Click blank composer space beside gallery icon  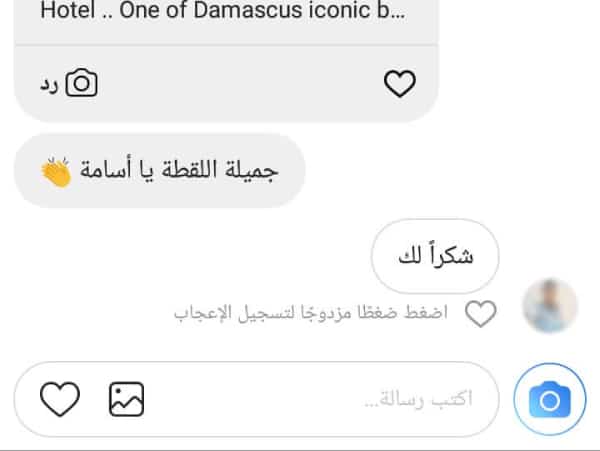(253, 399)
